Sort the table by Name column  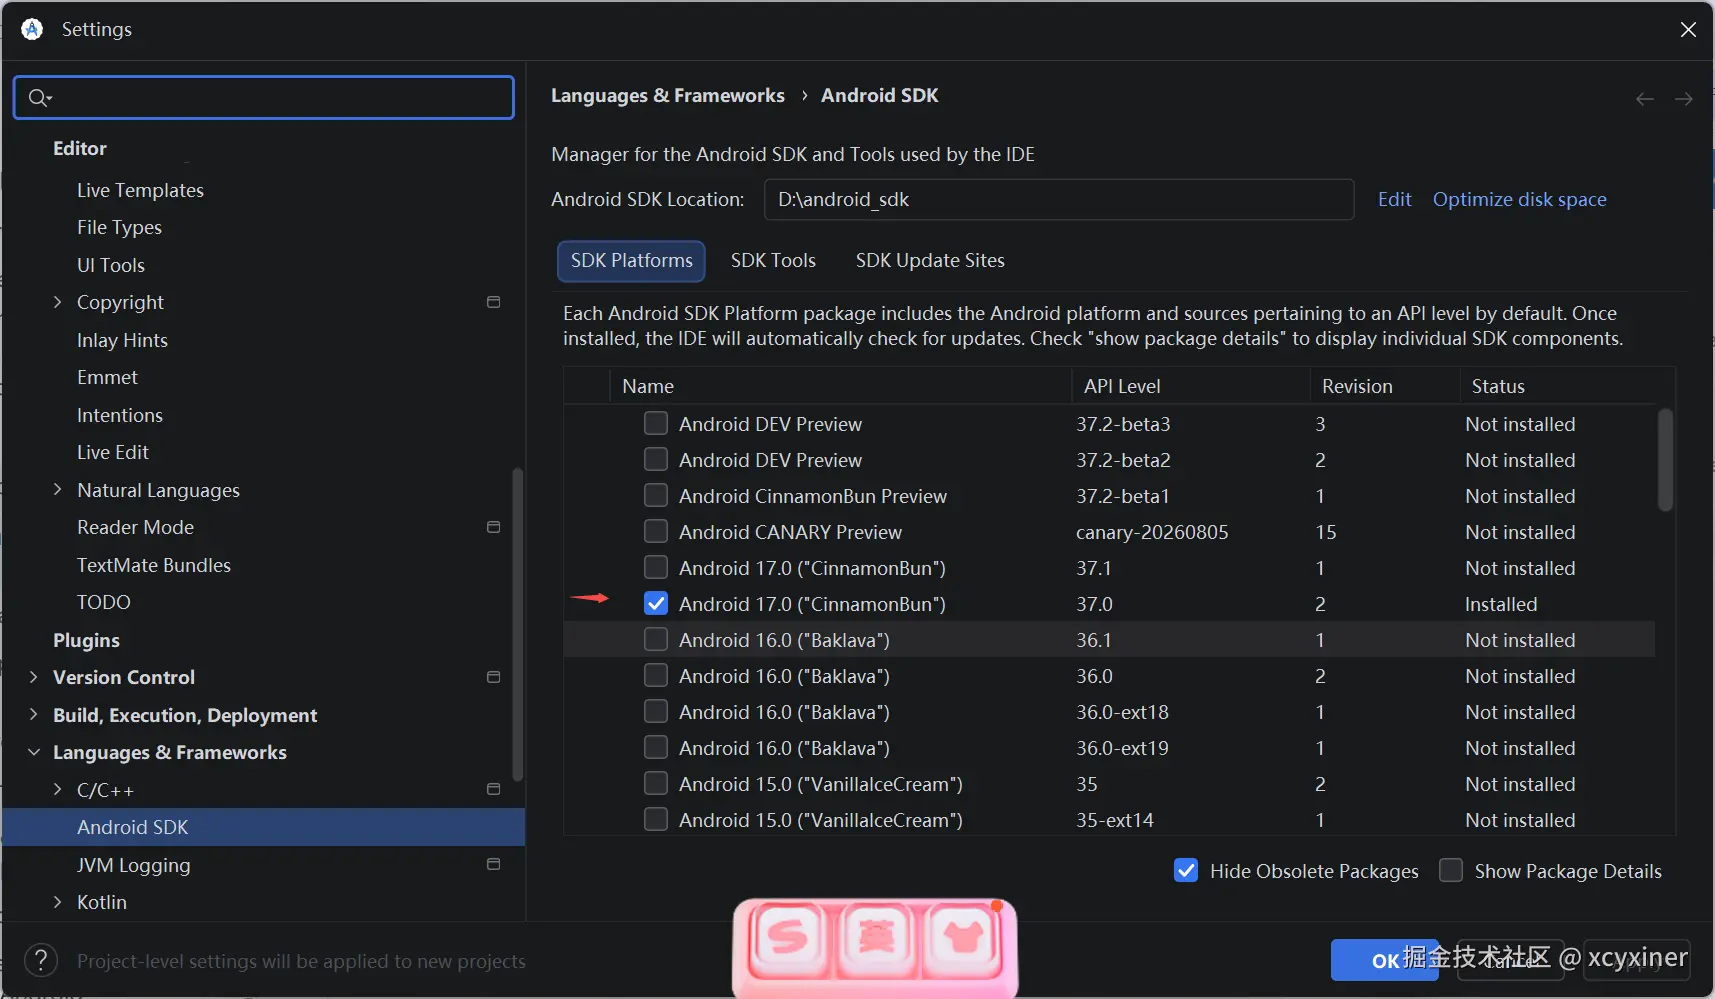tap(840, 386)
